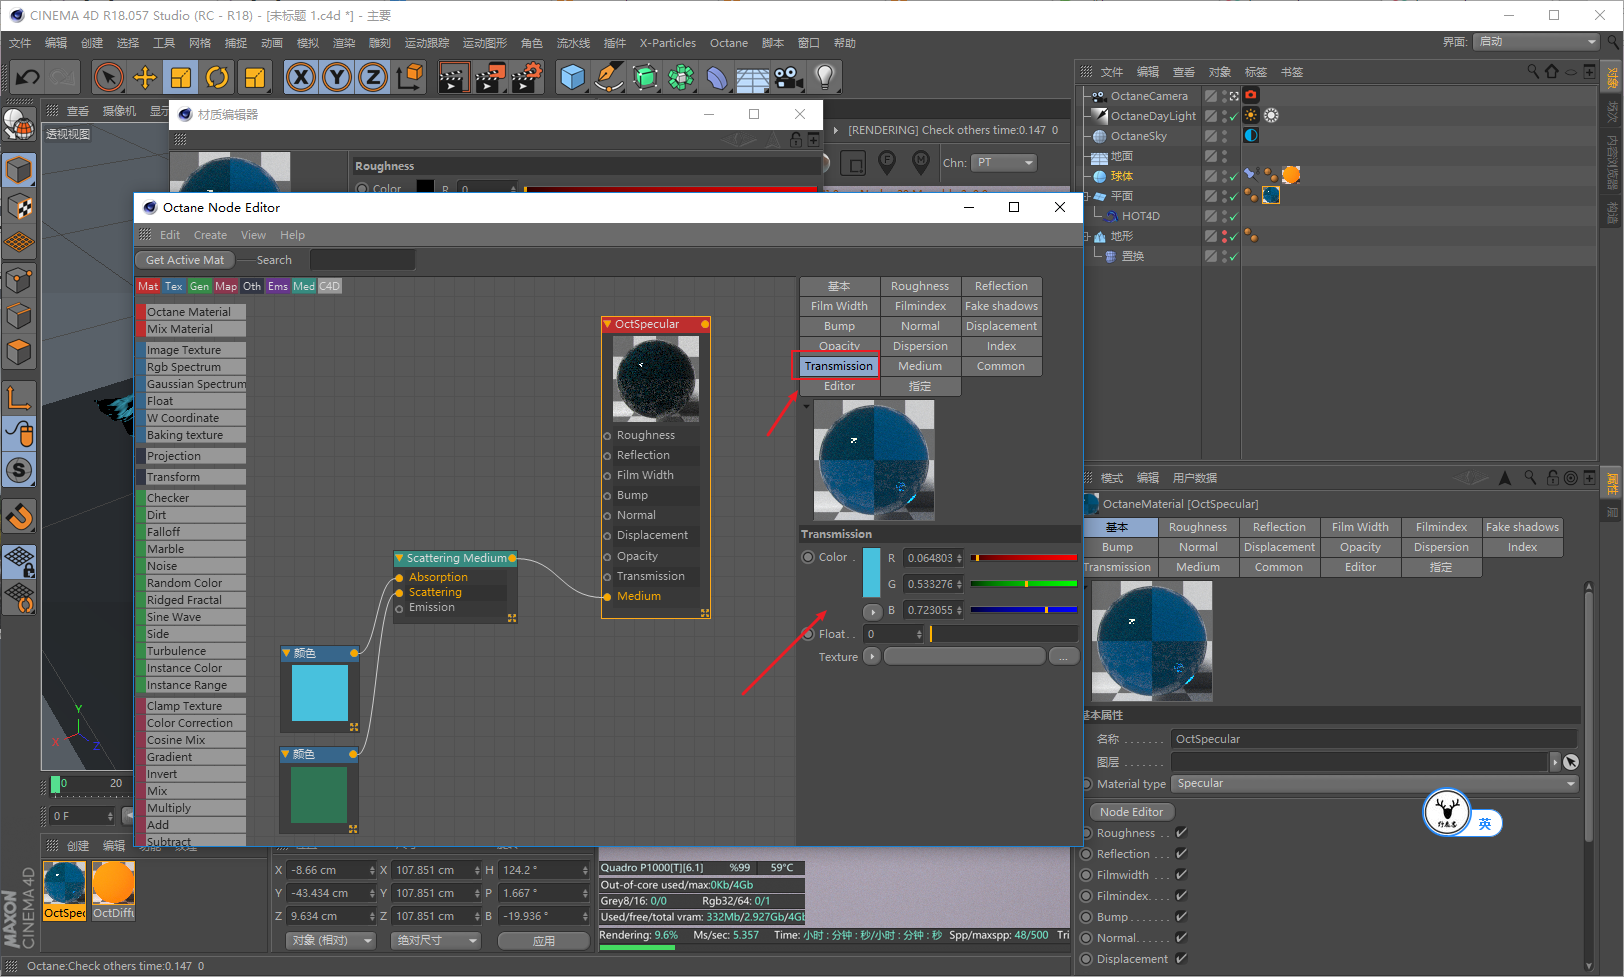1624x977 pixels.
Task: Open the 对象 (相对) coordinate mode dropdown
Action: click(x=331, y=940)
